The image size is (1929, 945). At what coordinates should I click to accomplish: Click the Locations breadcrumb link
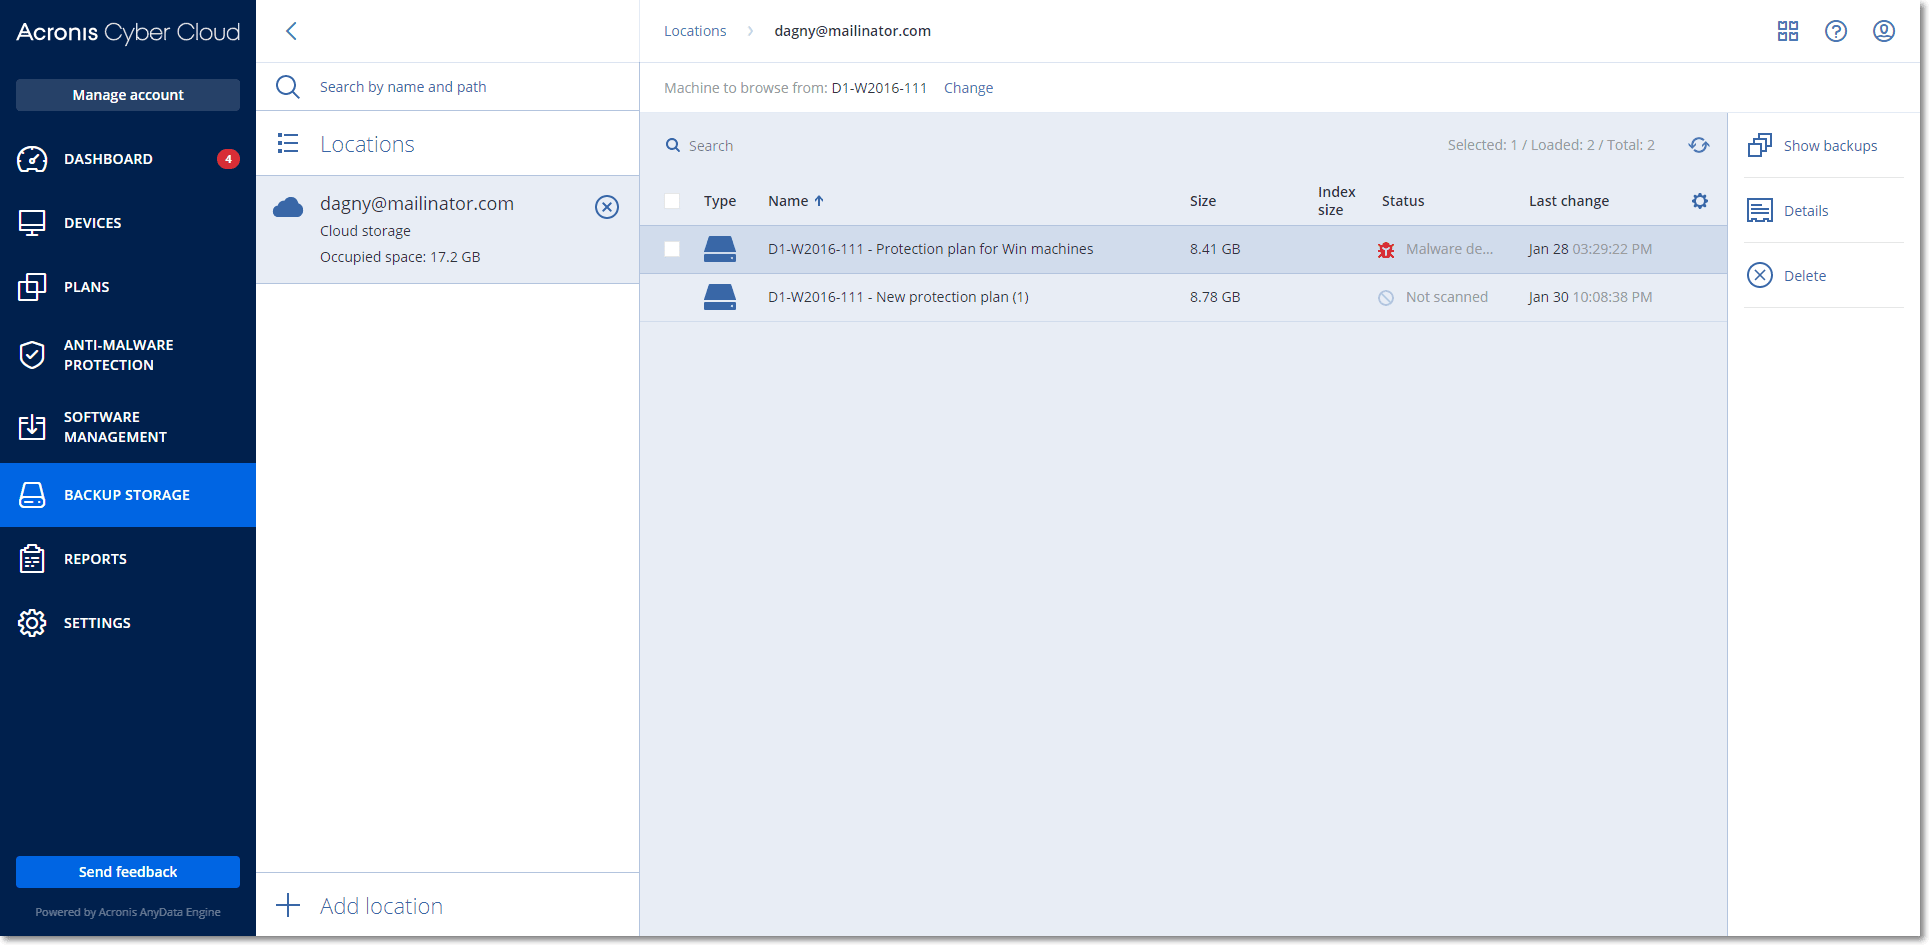tap(695, 31)
